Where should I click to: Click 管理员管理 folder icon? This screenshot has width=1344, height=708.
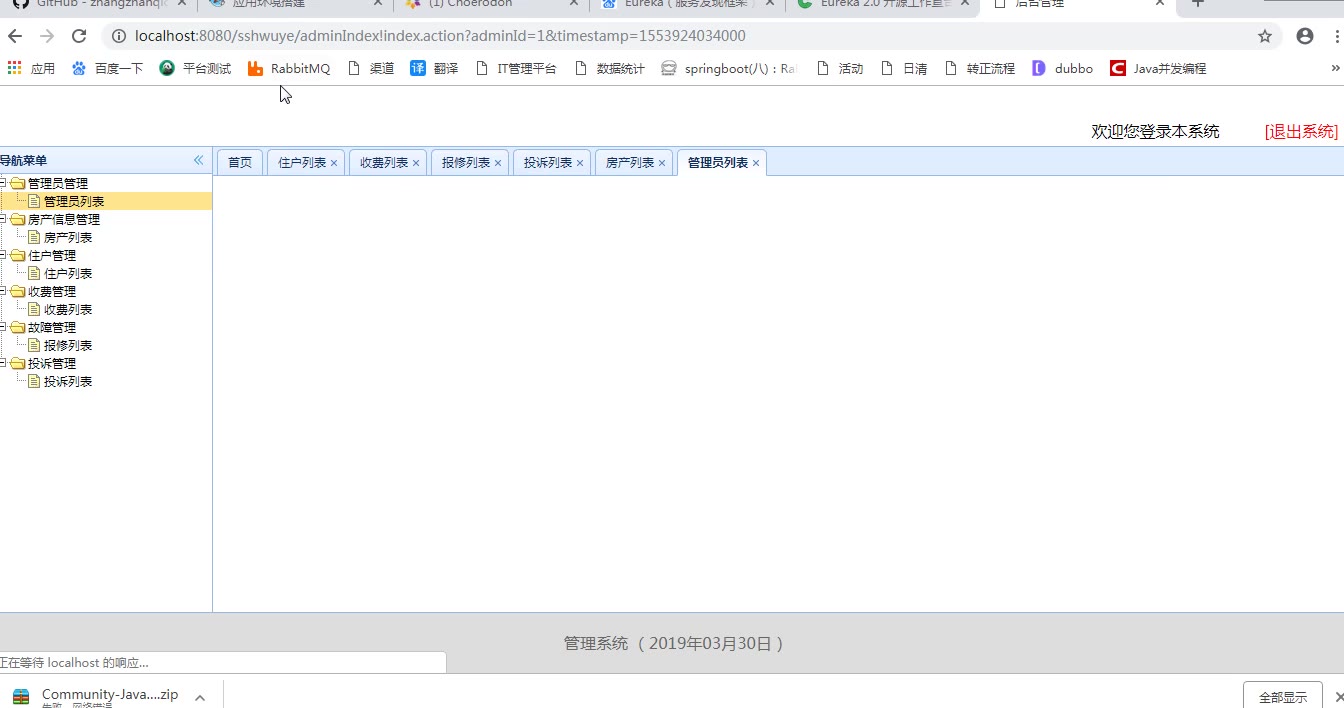(x=18, y=183)
